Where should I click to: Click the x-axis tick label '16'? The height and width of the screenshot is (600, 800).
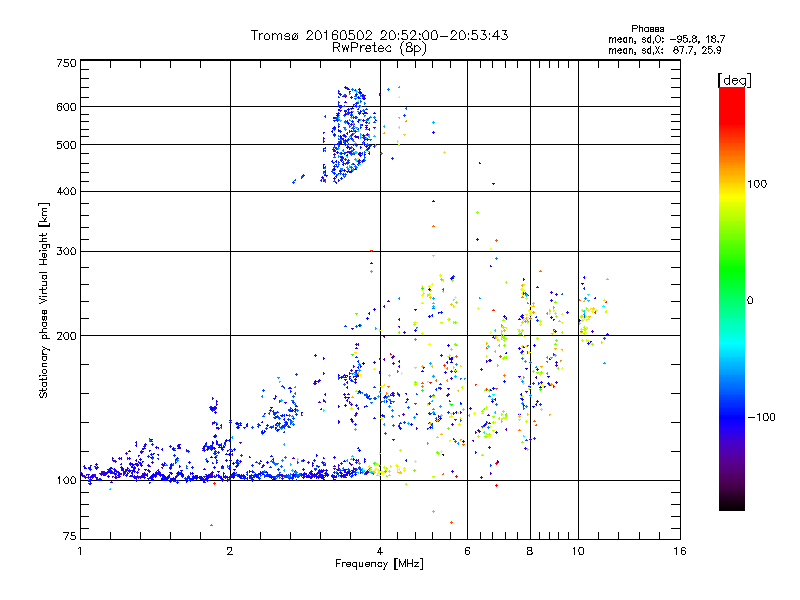680,551
